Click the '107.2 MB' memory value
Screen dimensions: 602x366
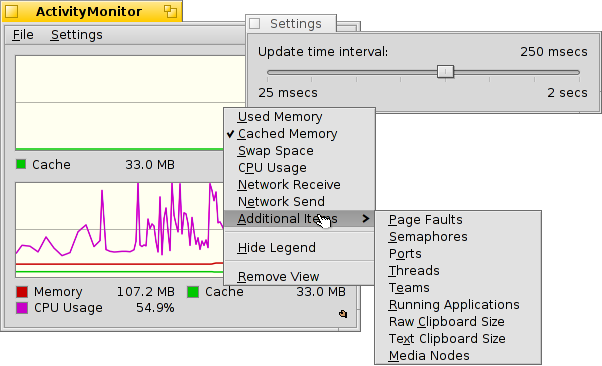pyautogui.click(x=146, y=292)
